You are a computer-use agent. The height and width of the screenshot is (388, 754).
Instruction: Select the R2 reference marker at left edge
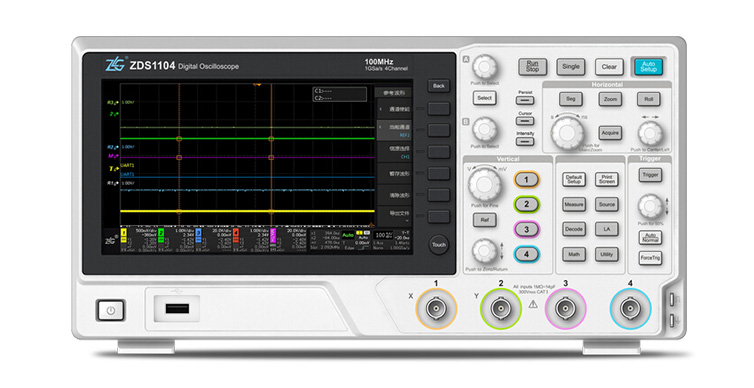113,147
